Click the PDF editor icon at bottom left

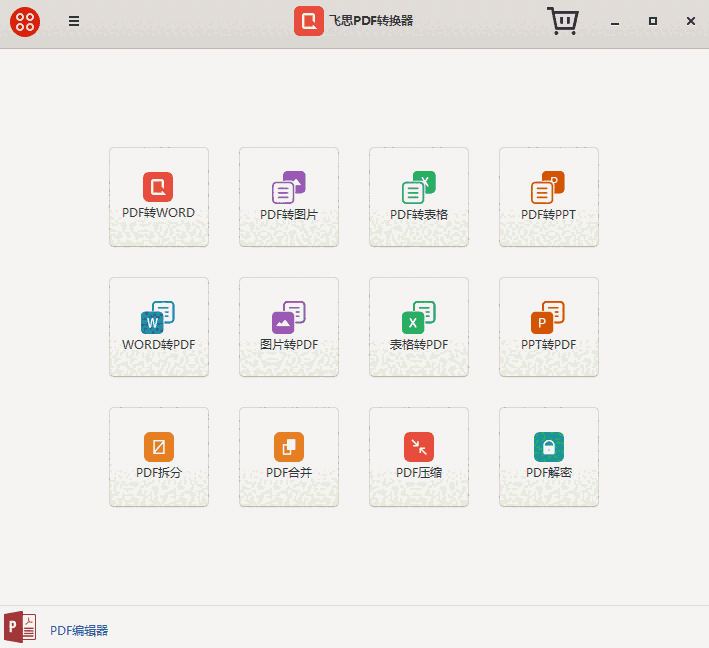[20, 627]
